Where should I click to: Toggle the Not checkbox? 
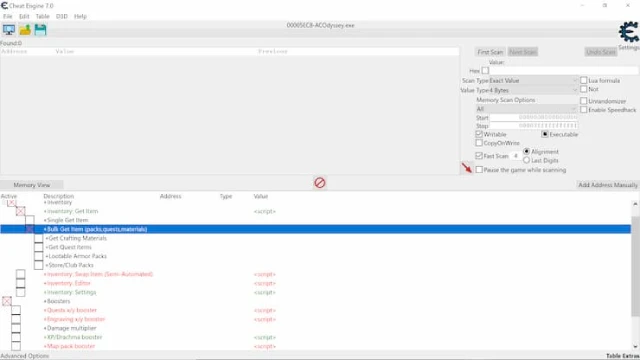click(584, 89)
